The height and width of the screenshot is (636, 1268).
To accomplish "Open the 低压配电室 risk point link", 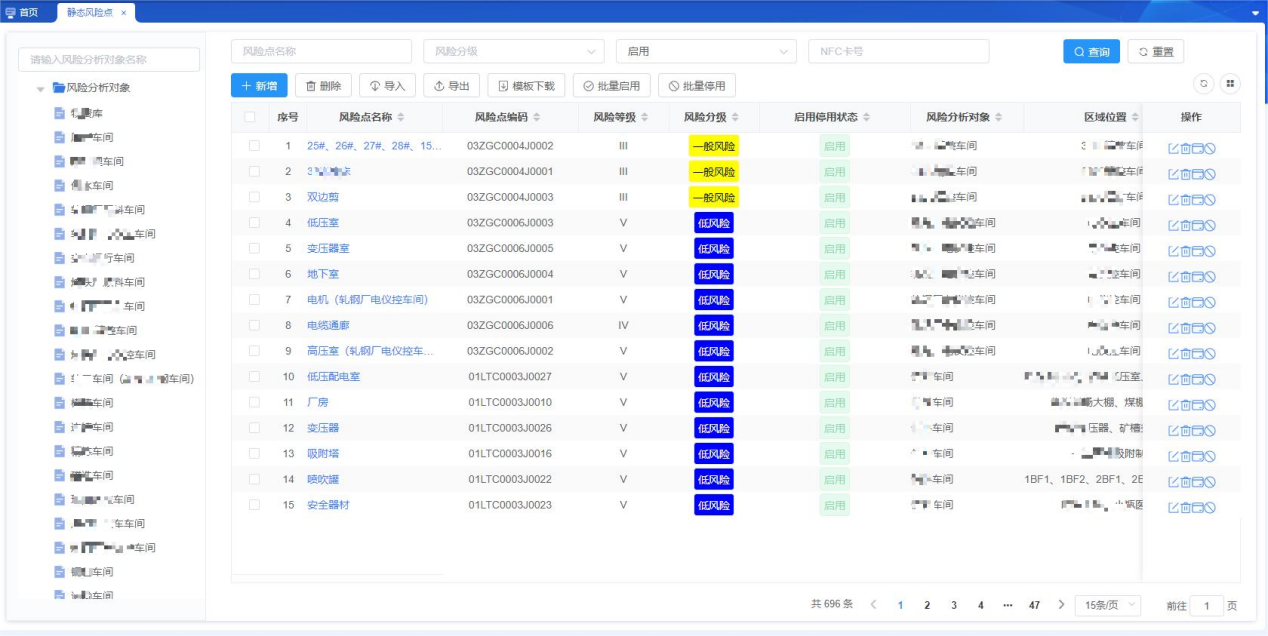I will click(x=333, y=377).
